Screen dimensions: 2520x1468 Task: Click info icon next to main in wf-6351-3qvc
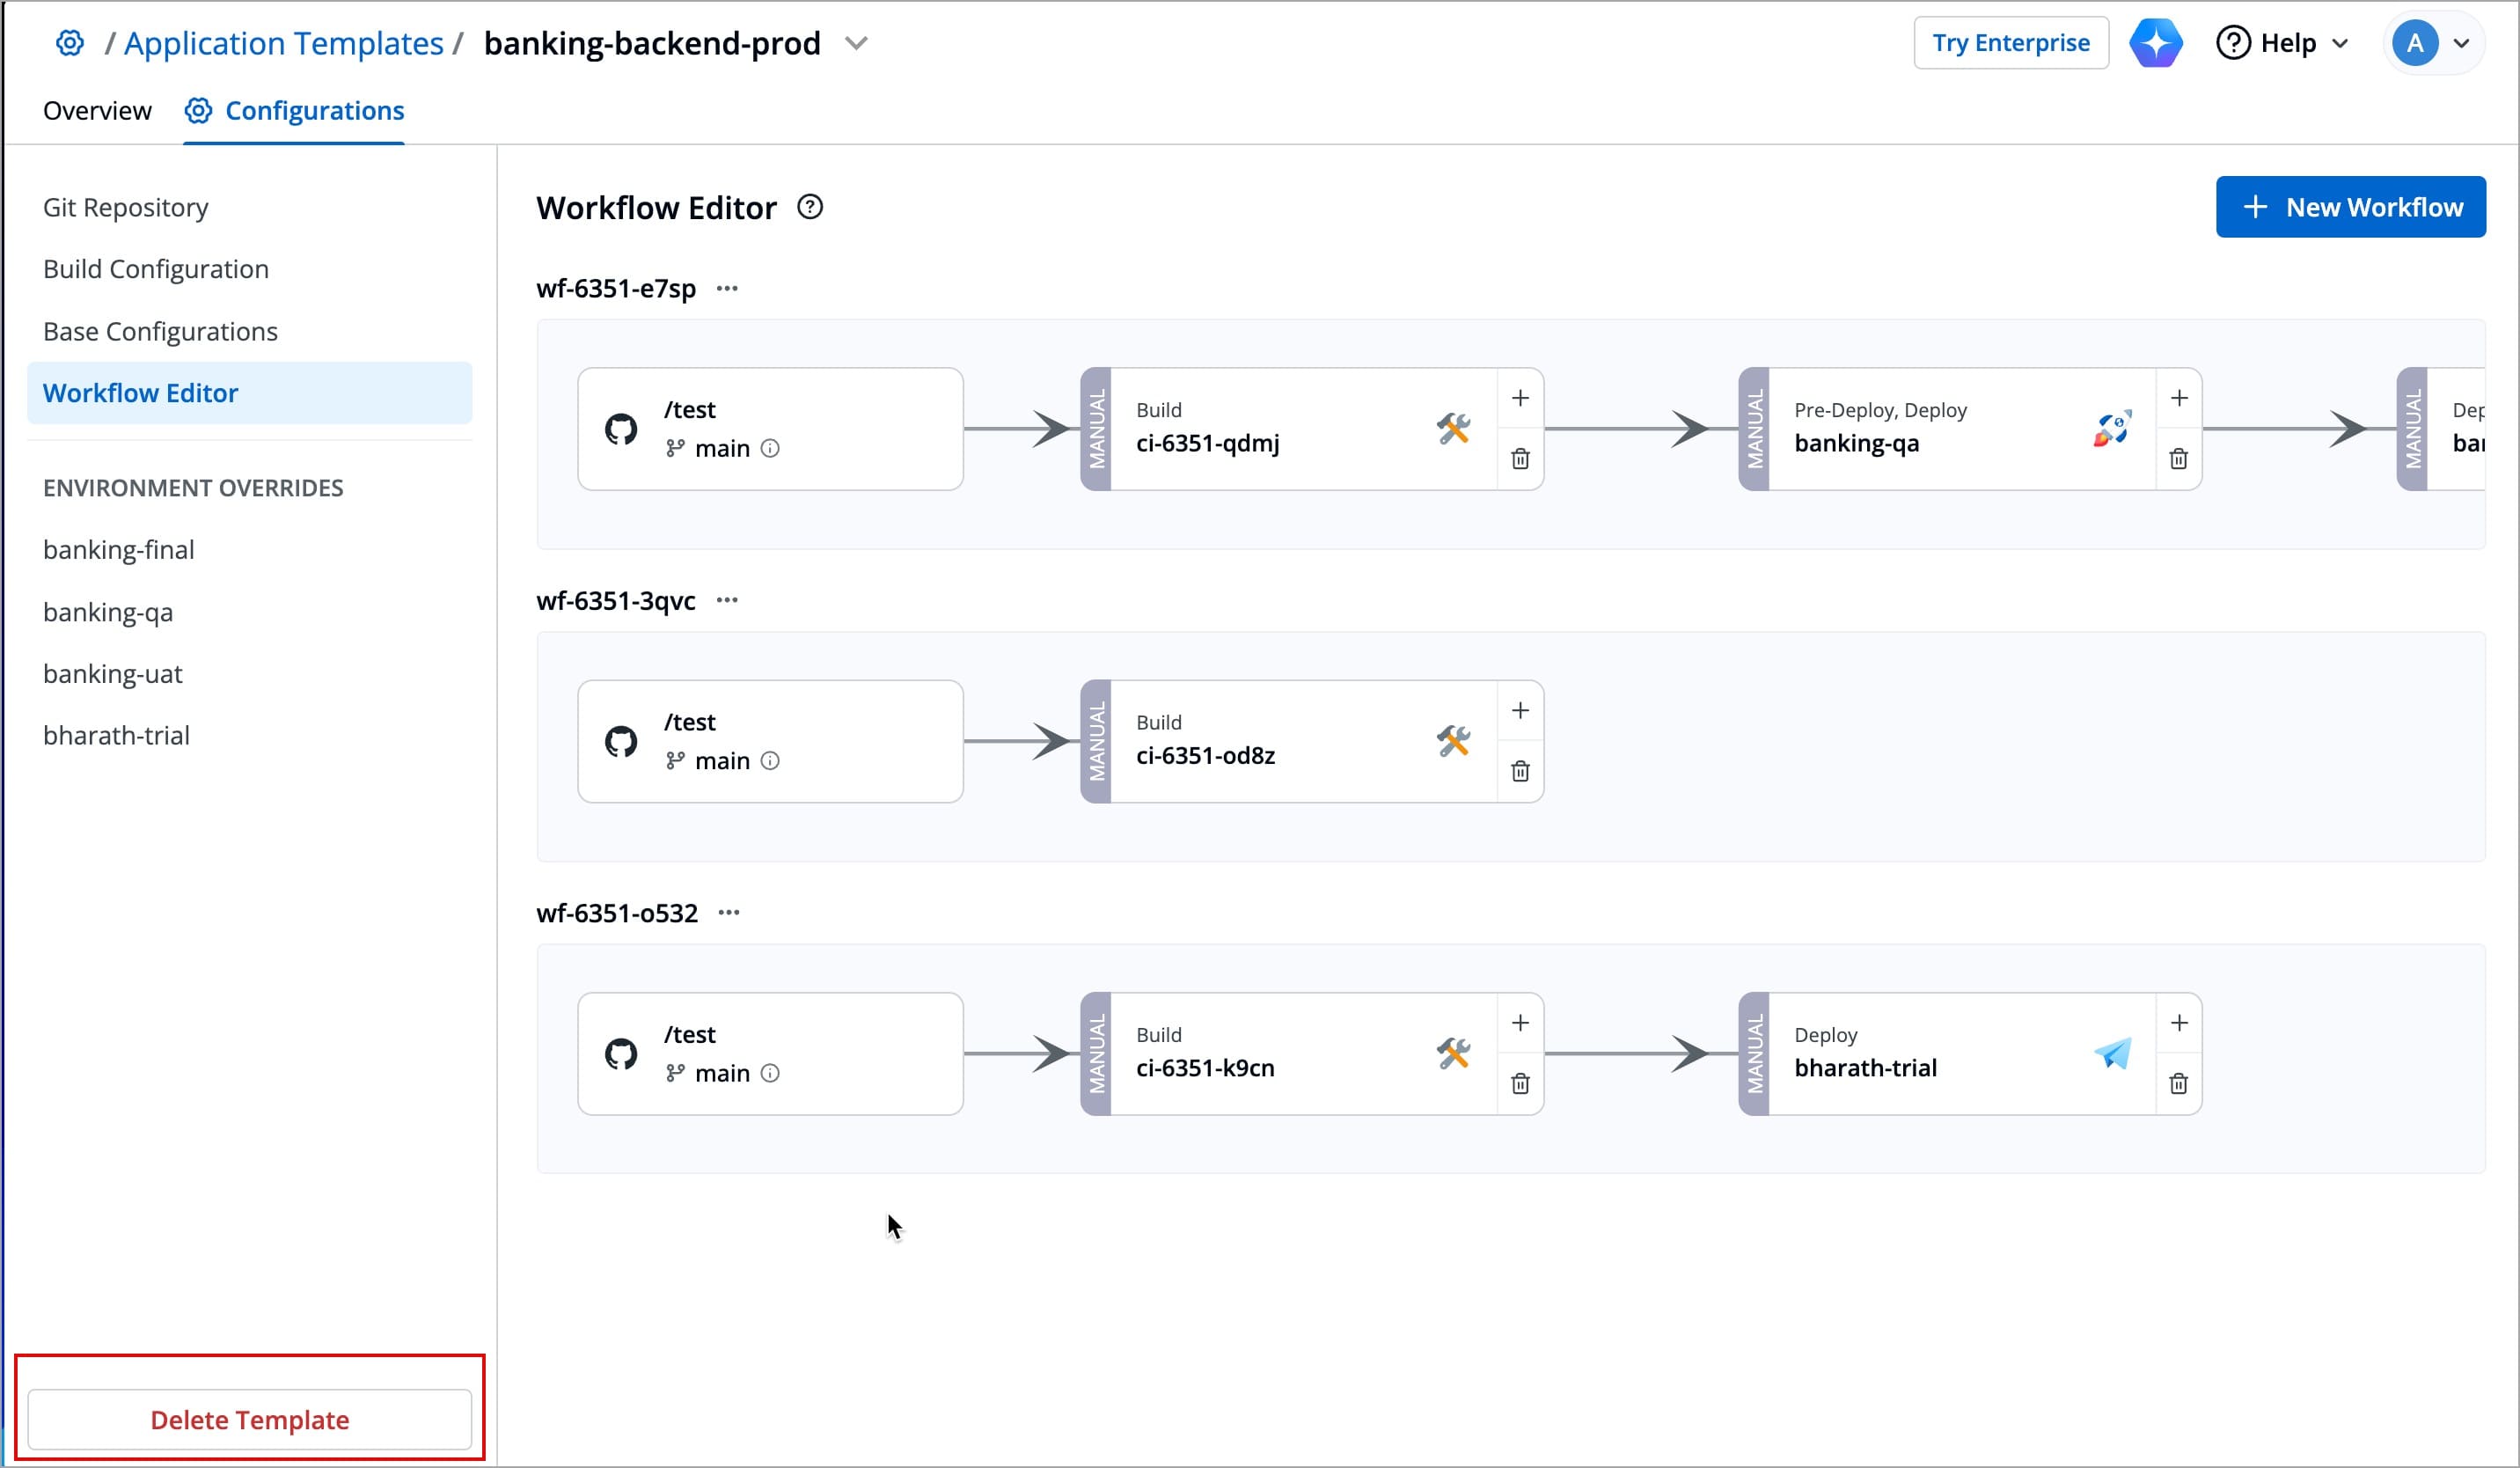[x=770, y=761]
